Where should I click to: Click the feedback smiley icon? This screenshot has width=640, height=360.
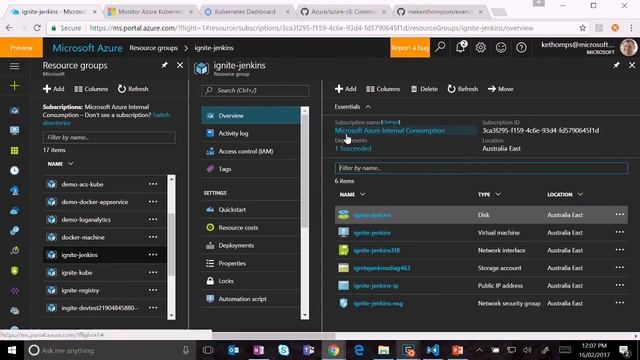[x=501, y=48]
